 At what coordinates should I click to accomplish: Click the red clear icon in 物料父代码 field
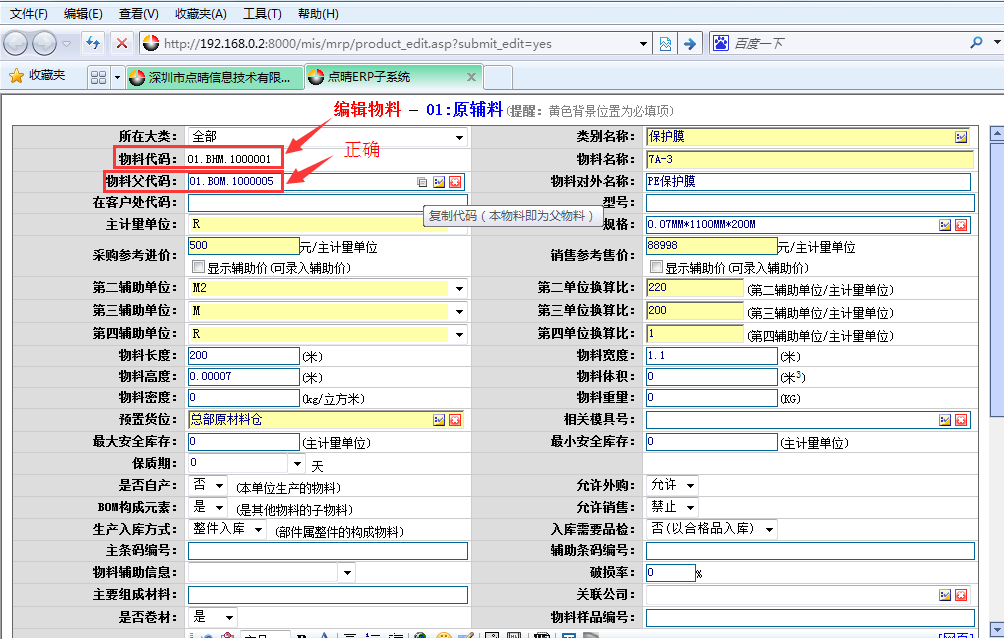click(455, 182)
